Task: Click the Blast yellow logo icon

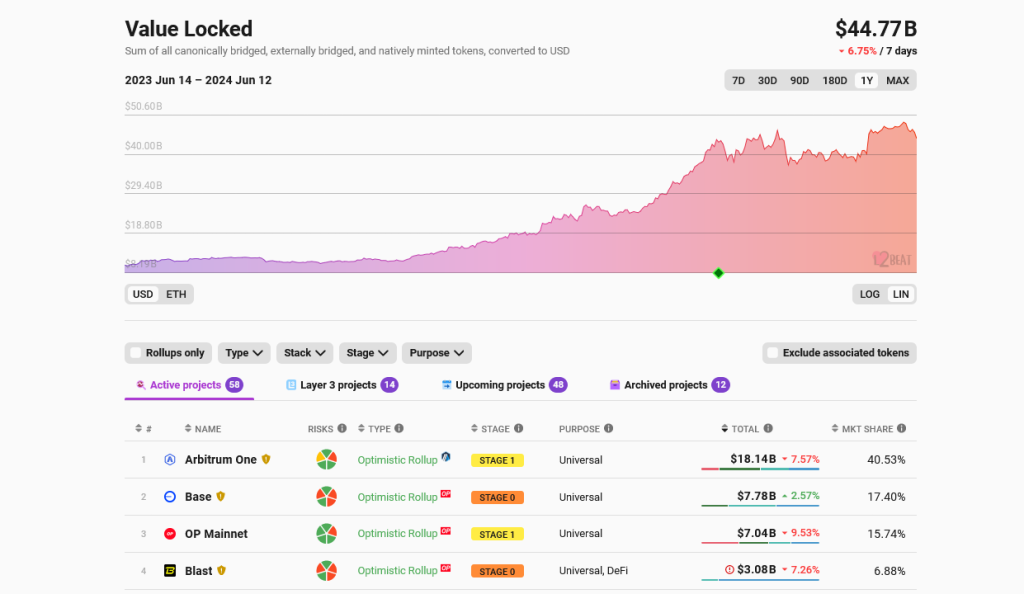Action: pos(170,571)
